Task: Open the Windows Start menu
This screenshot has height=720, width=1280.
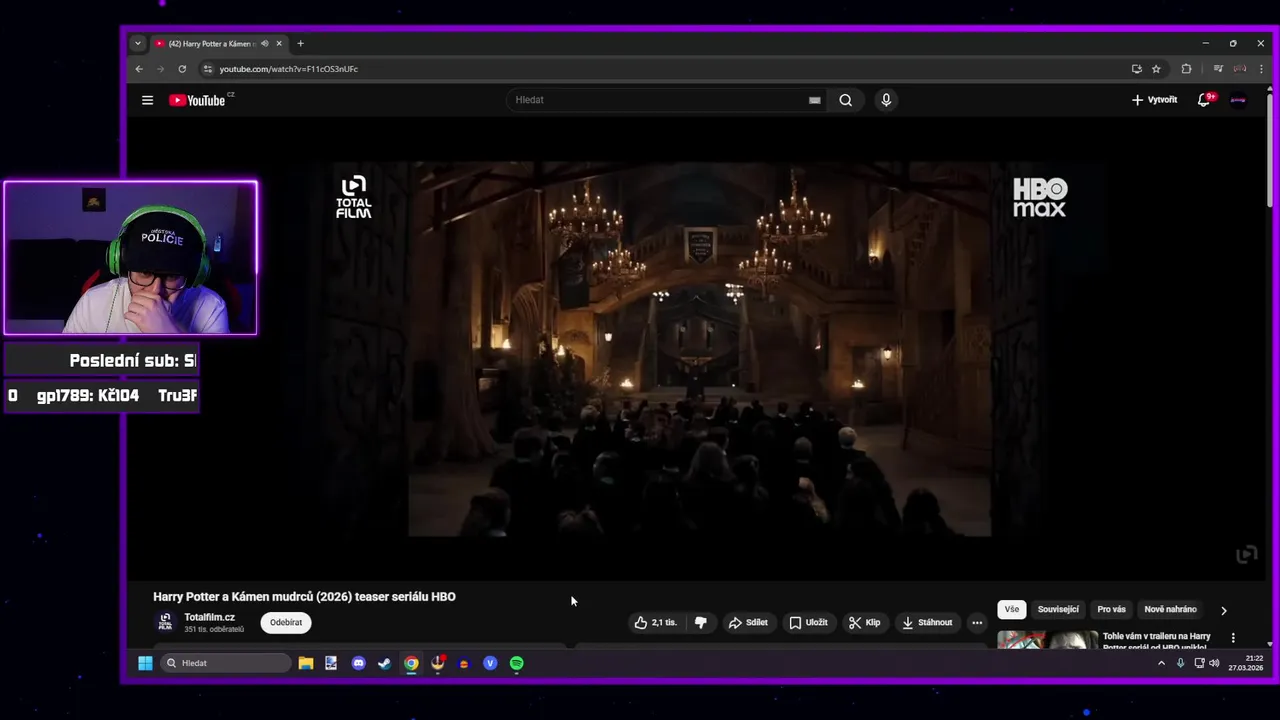Action: click(145, 663)
